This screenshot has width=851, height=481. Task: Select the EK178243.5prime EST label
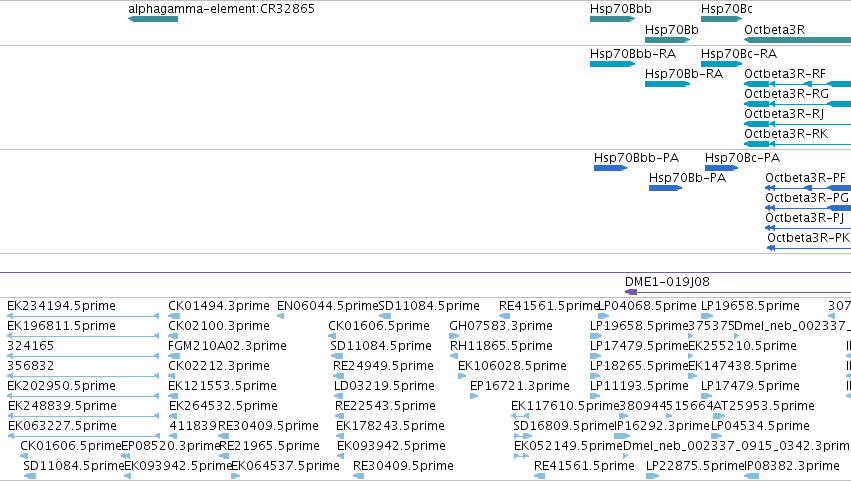click(x=390, y=426)
